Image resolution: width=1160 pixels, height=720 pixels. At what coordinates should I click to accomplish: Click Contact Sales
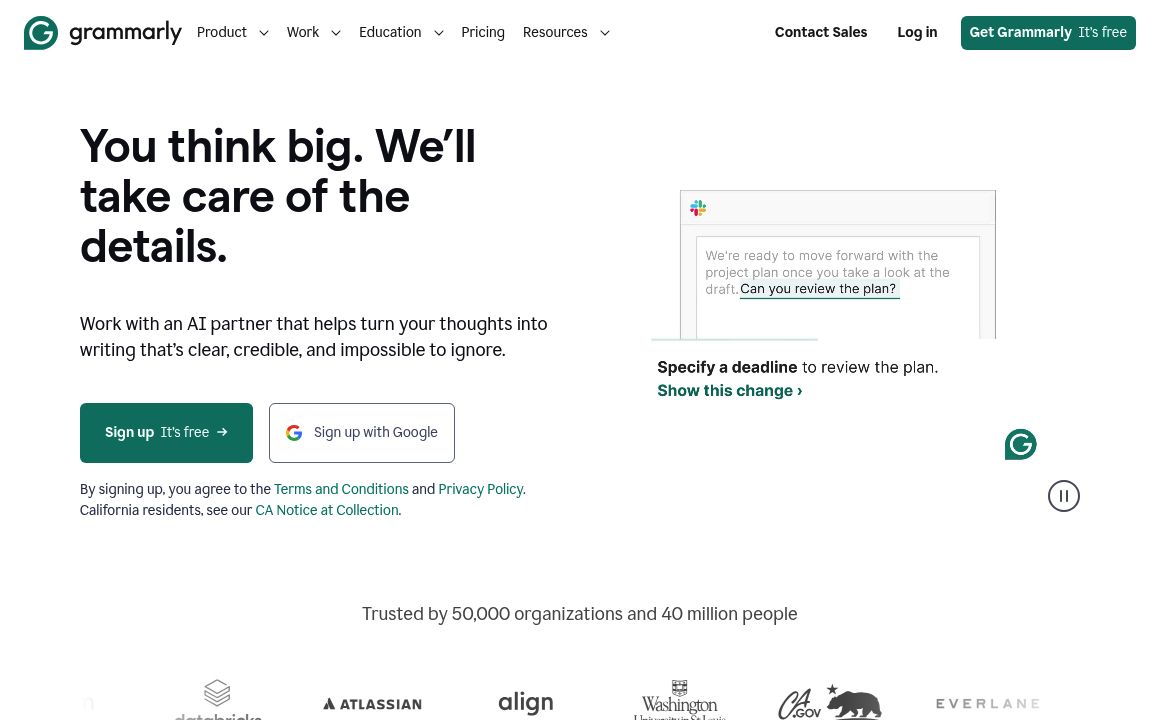(x=821, y=32)
